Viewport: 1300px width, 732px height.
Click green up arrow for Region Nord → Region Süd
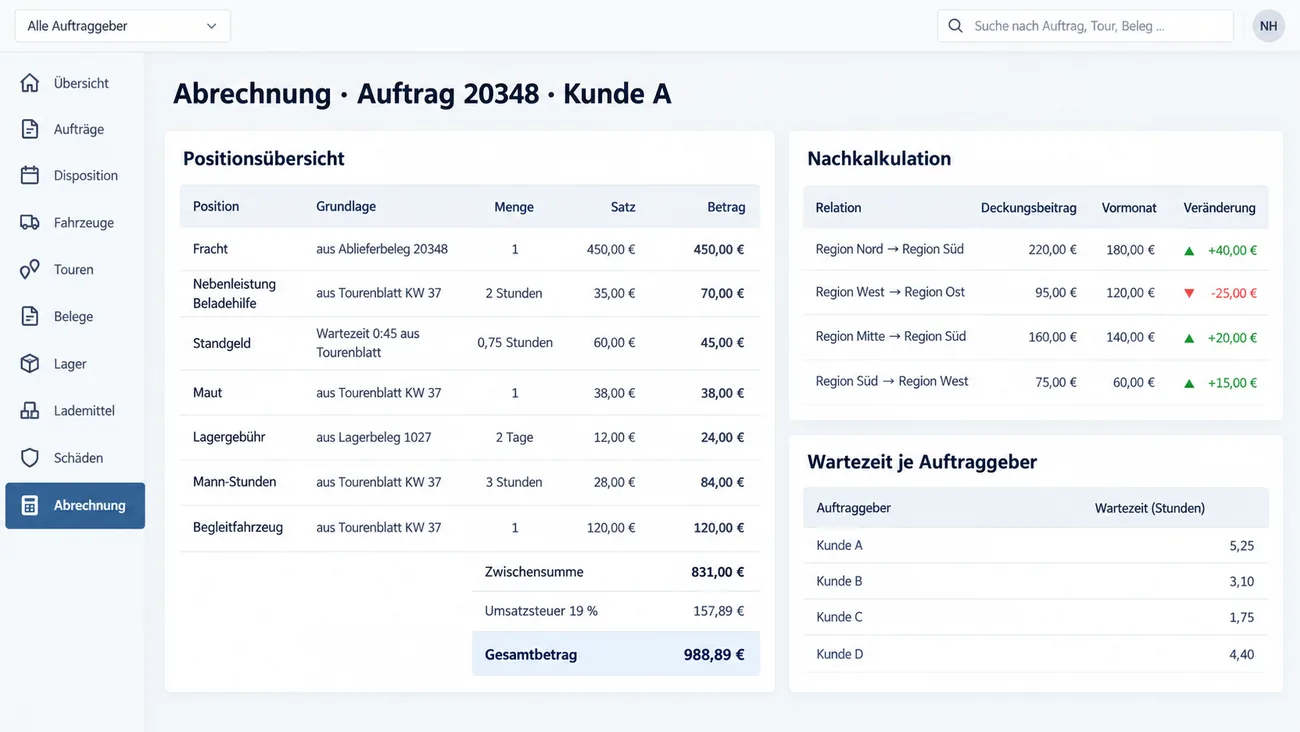tap(1189, 251)
